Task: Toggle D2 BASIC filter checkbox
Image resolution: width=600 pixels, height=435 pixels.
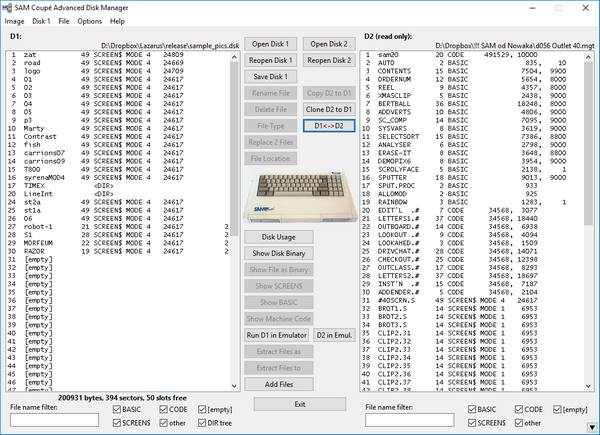Action: click(x=482, y=409)
